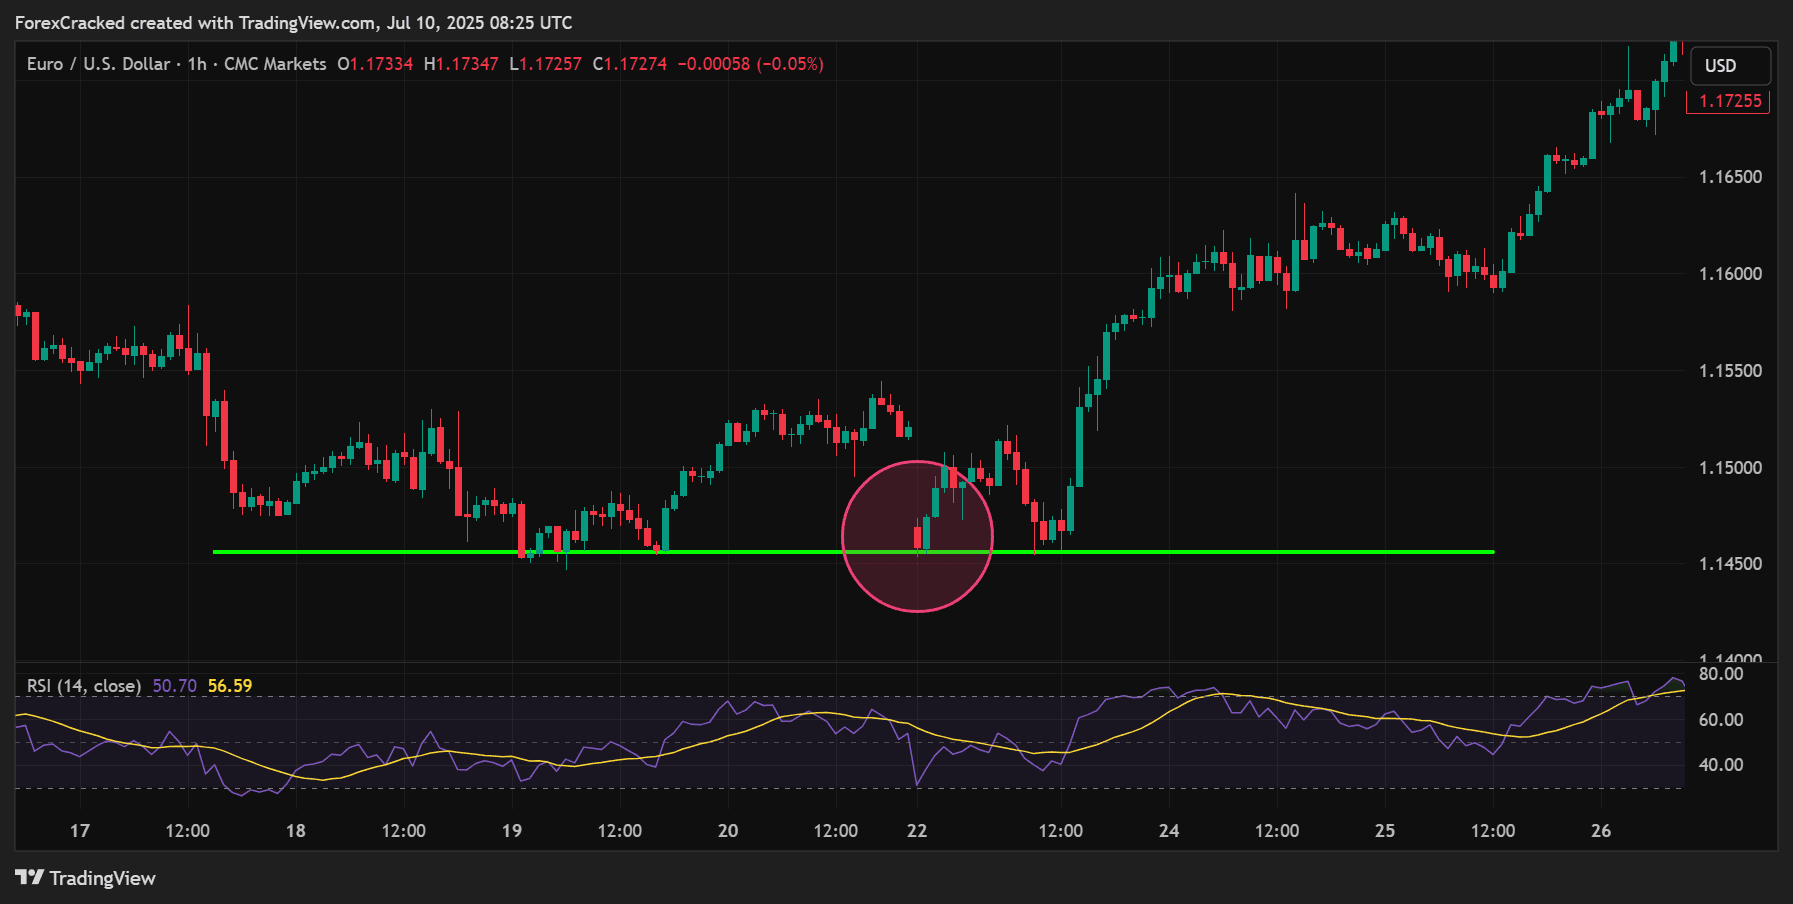Screen dimensions: 1793x904
Task: Click the Euro / U.S. Dollar symbol title
Action: (98, 64)
